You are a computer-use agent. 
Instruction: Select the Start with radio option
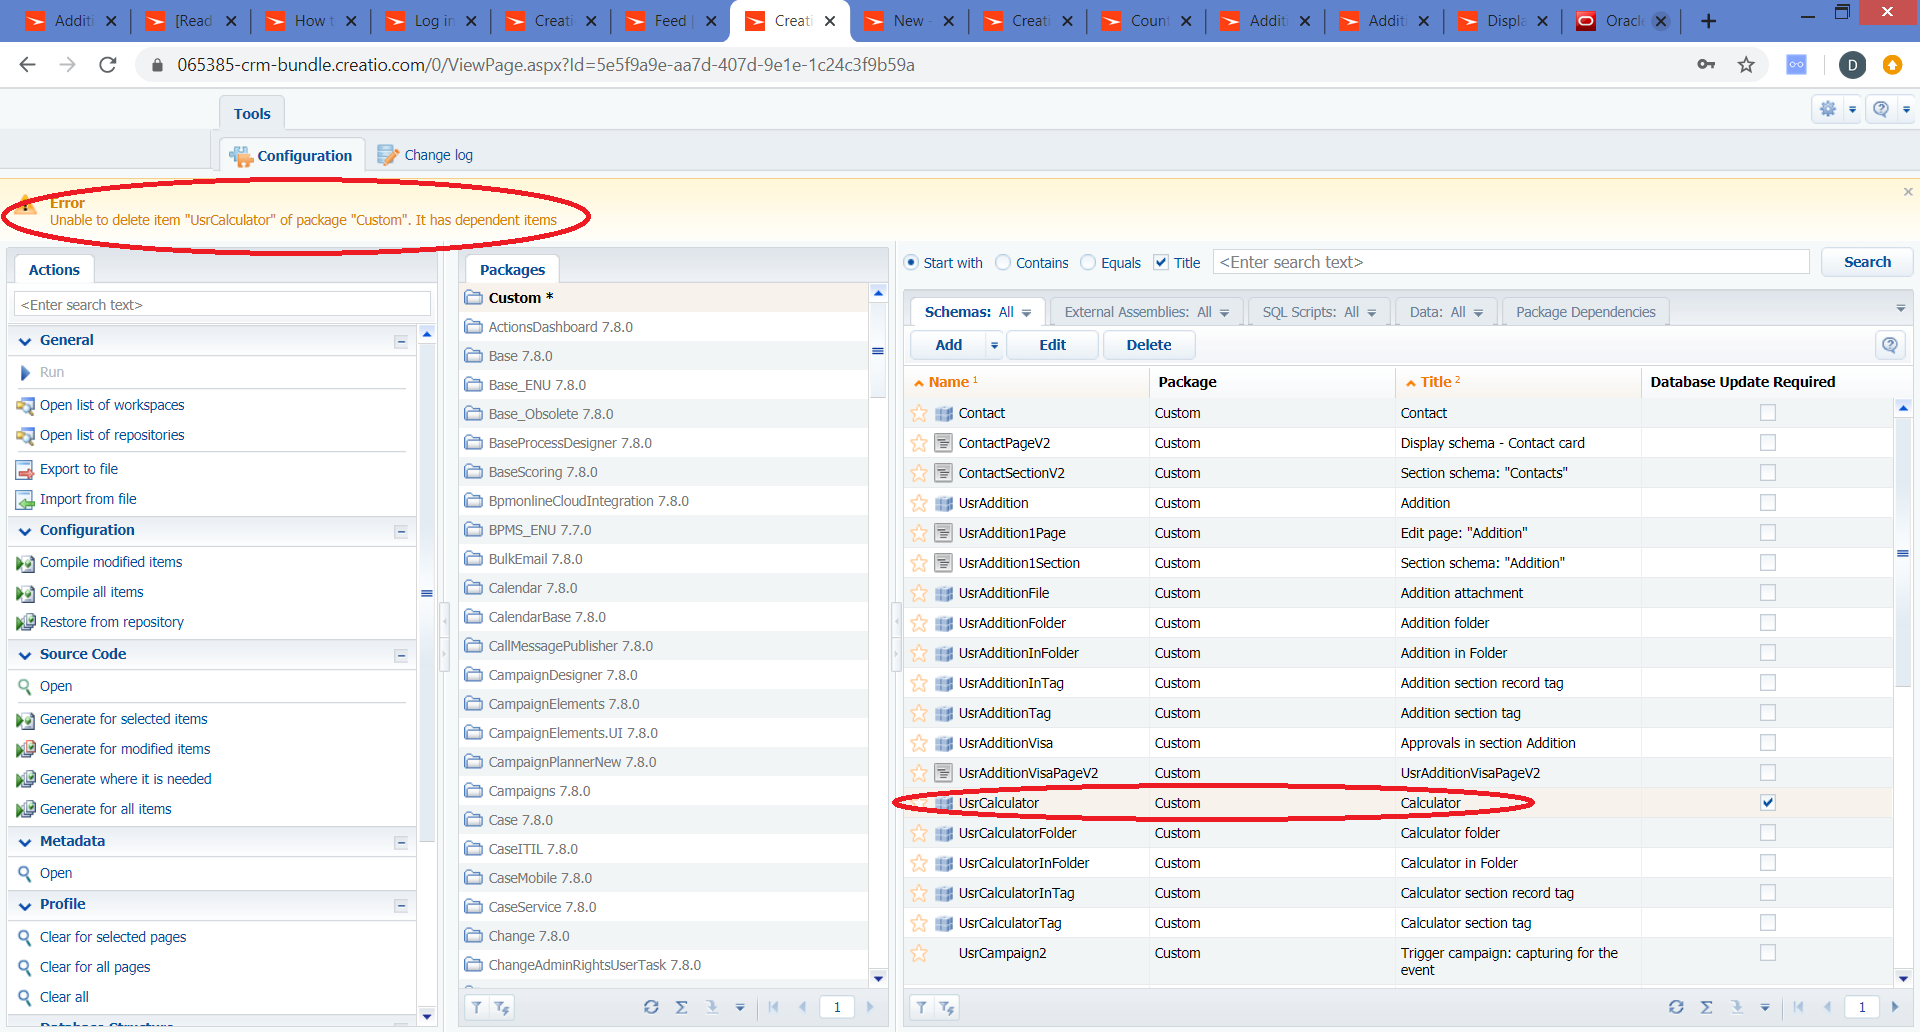coord(911,263)
